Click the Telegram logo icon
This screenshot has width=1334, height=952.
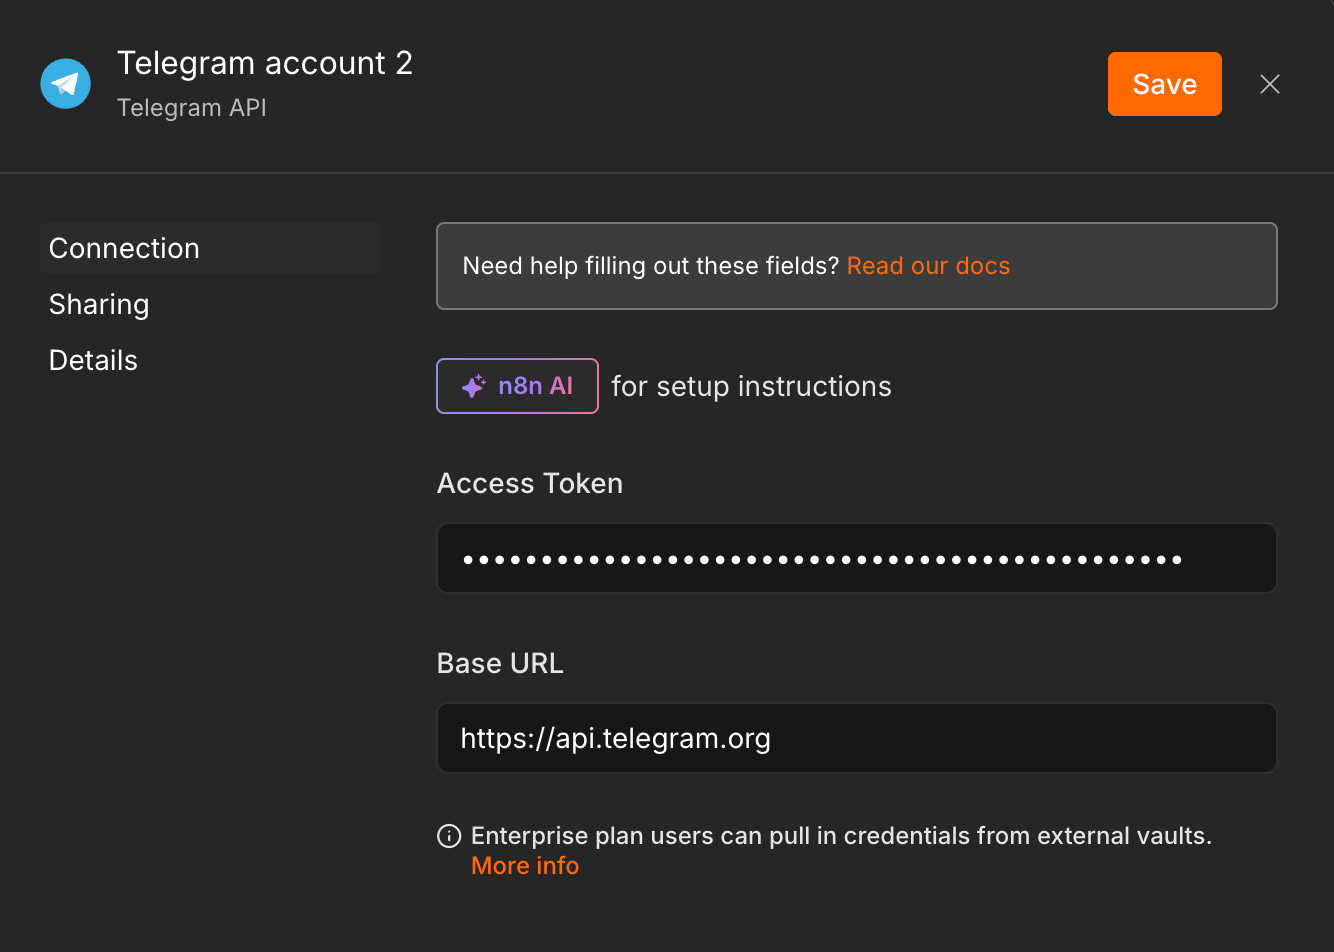pos(65,84)
